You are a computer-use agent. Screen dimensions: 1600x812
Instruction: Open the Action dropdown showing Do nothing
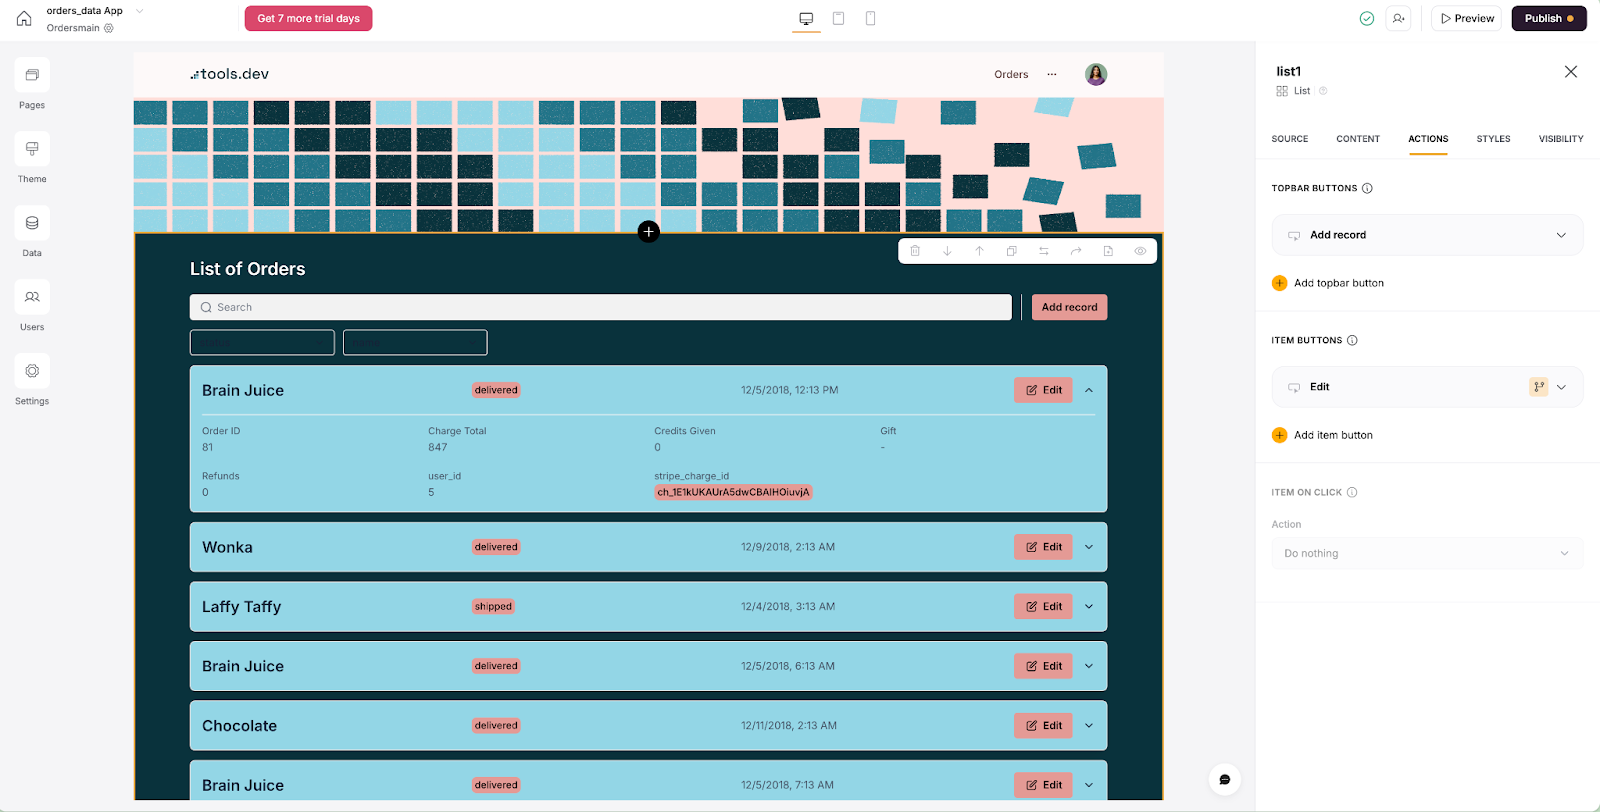(1427, 553)
